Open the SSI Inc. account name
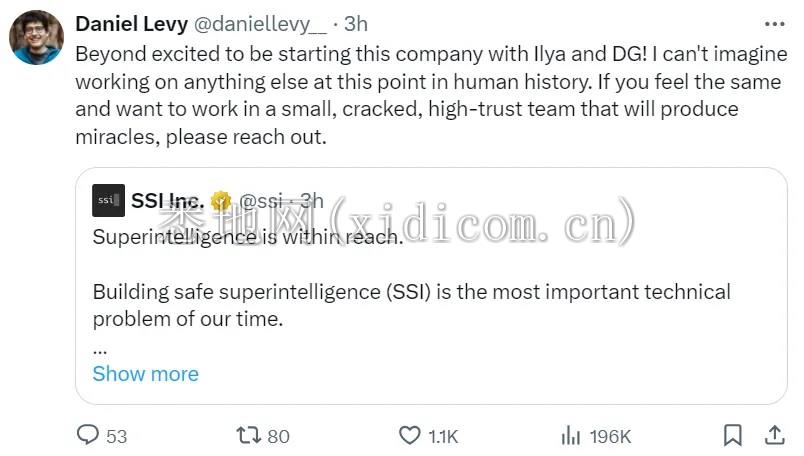 pos(167,200)
